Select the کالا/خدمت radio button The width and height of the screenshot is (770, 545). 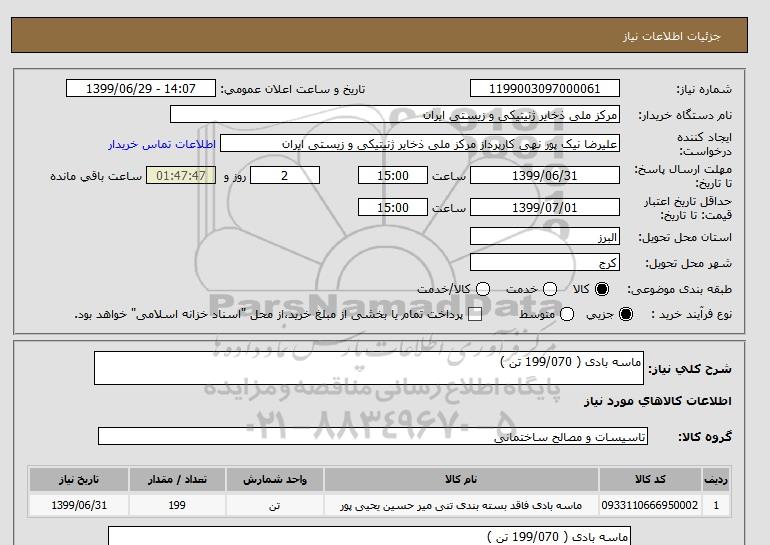coord(483,289)
